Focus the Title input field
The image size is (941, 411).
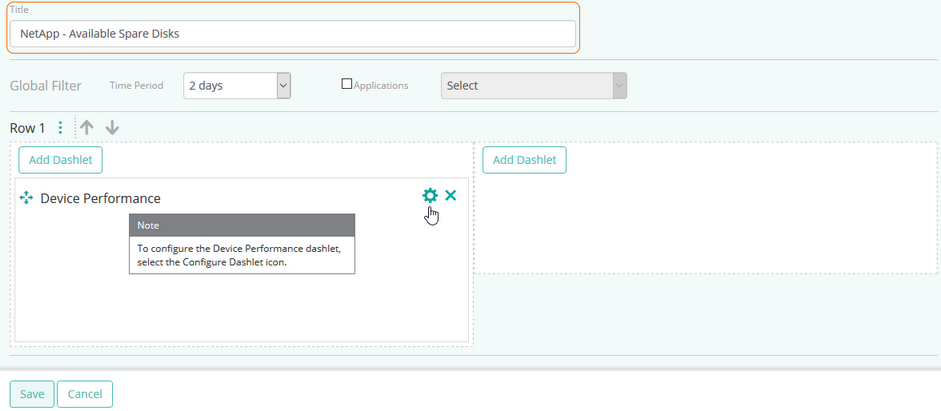[x=293, y=34]
